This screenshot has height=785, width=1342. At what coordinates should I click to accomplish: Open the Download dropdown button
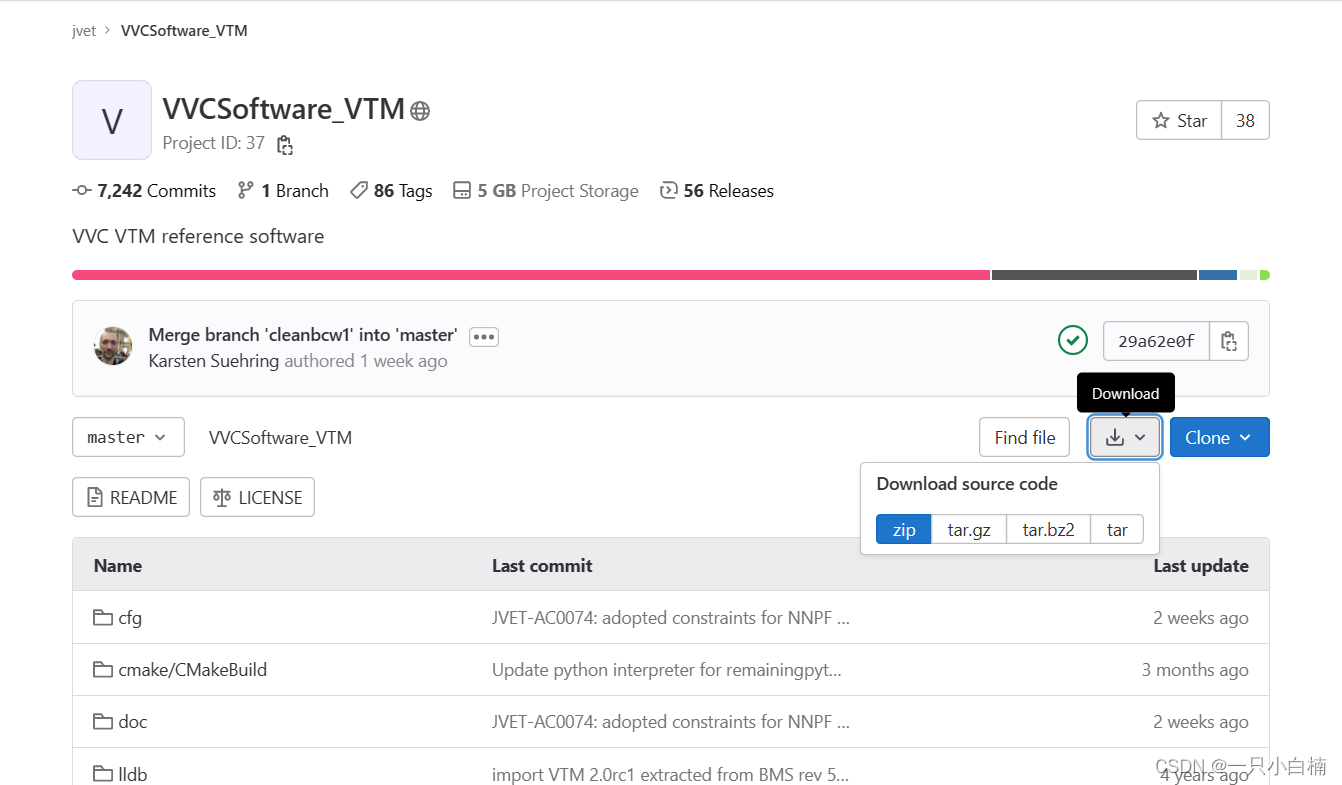[1125, 437]
